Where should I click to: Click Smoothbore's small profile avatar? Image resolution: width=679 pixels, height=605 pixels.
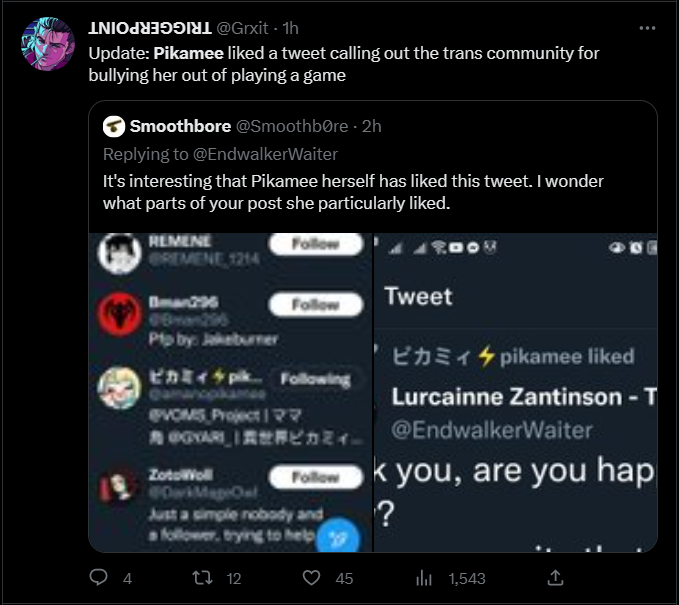[114, 126]
